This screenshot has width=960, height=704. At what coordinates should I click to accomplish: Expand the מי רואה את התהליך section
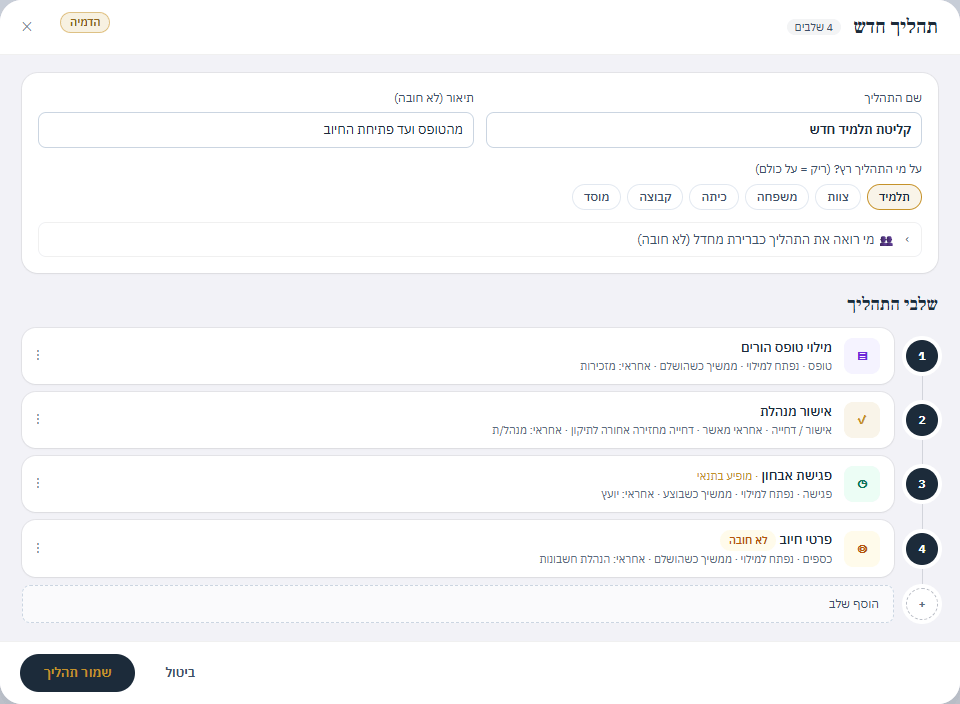(480, 239)
